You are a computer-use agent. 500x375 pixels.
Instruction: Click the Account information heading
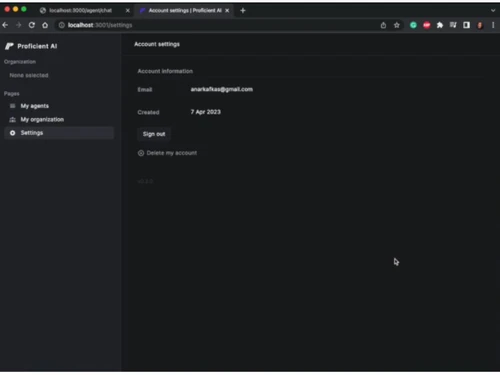click(165, 71)
